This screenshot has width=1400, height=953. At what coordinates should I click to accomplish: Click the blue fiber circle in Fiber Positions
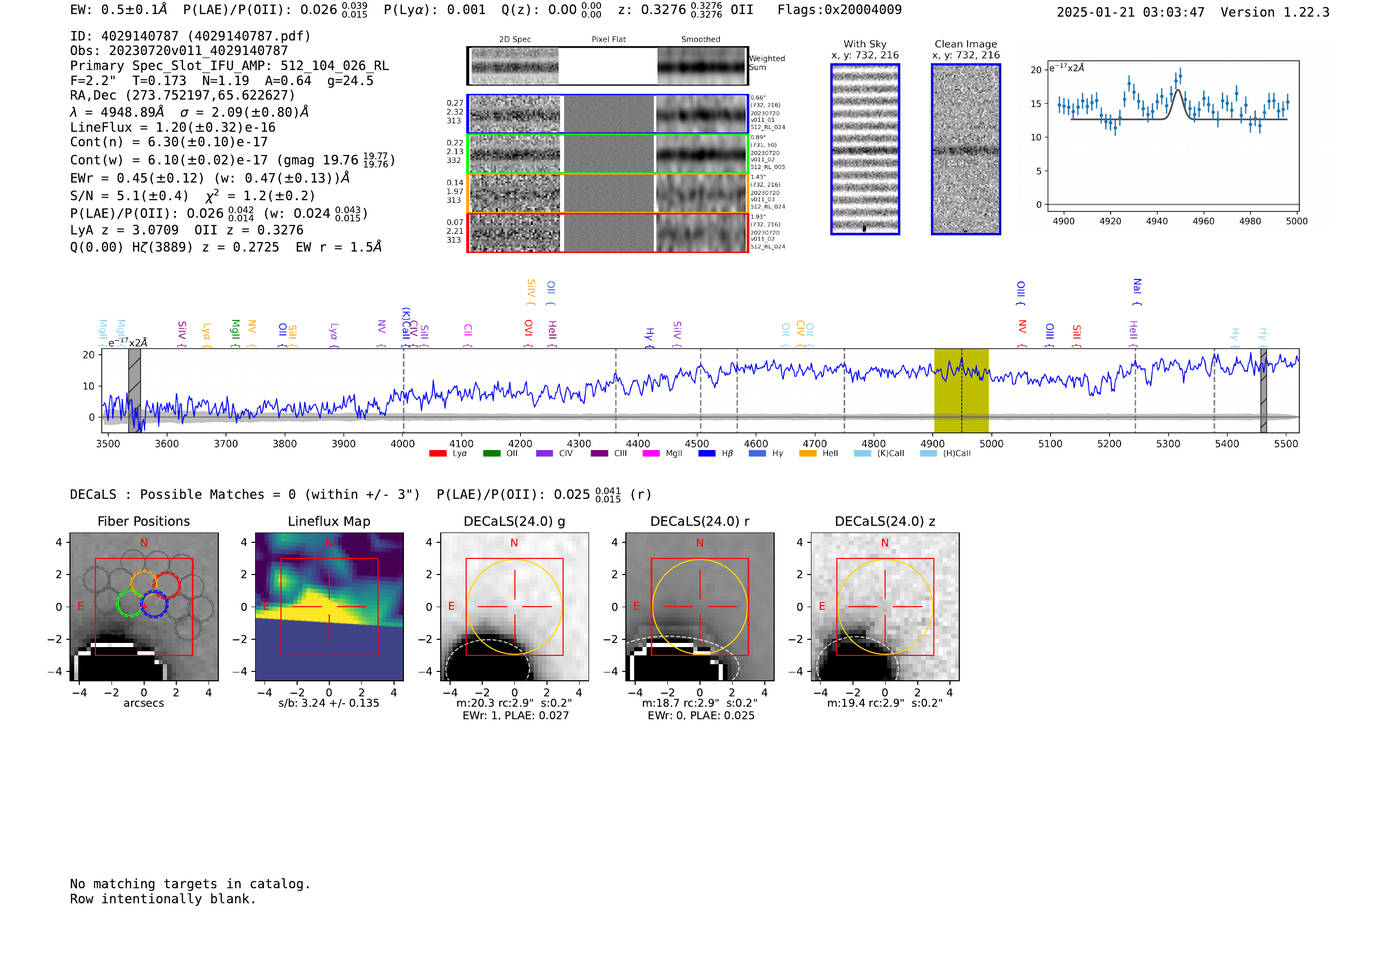point(153,604)
